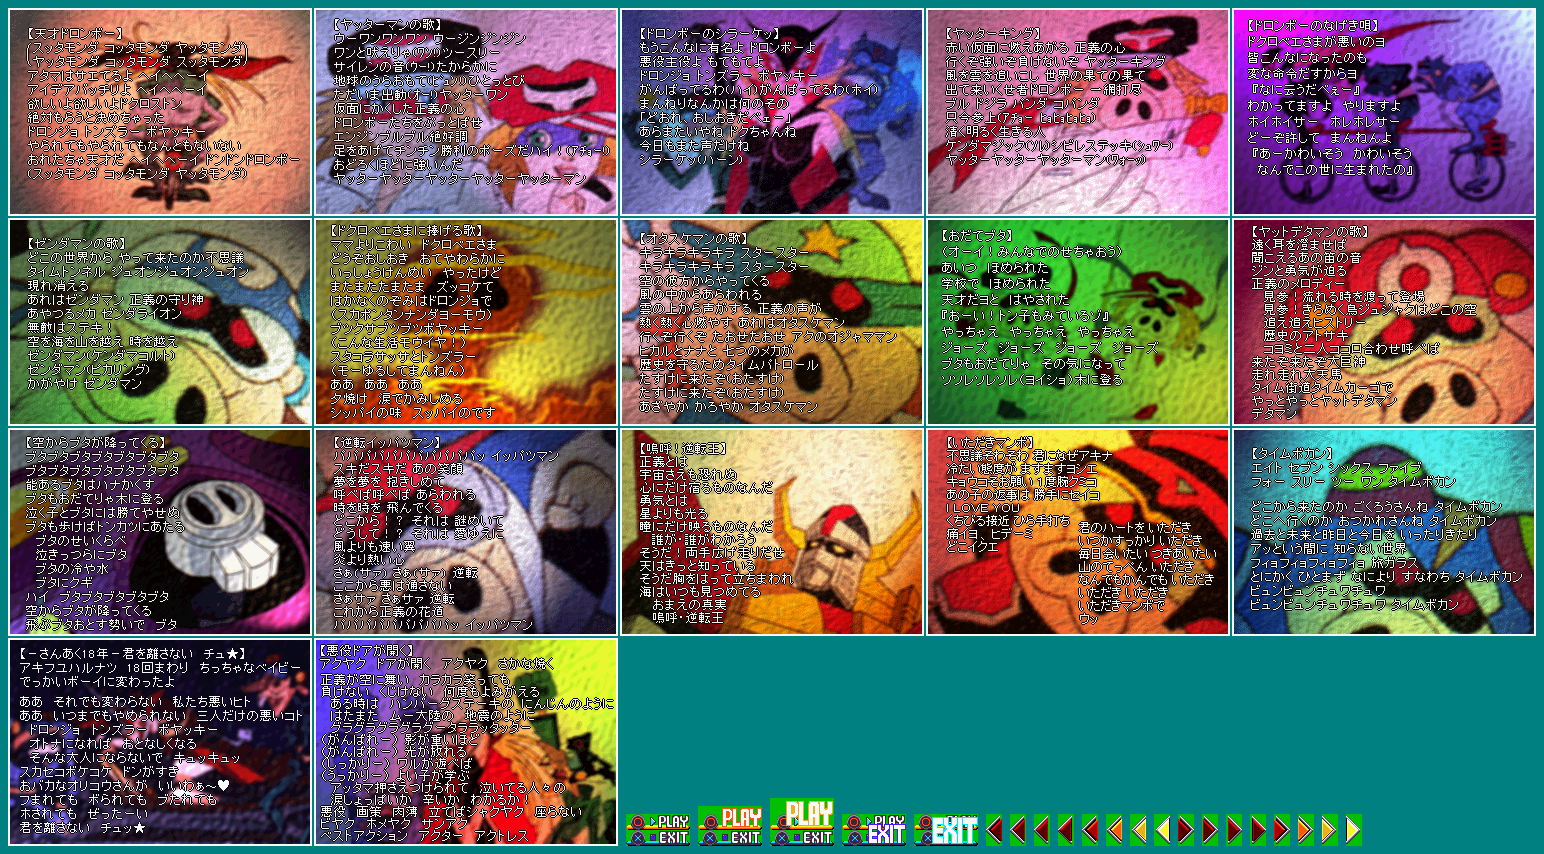Click the brightest yellow left-pointing arrow
Image resolution: width=1544 pixels, height=854 pixels.
(1162, 830)
